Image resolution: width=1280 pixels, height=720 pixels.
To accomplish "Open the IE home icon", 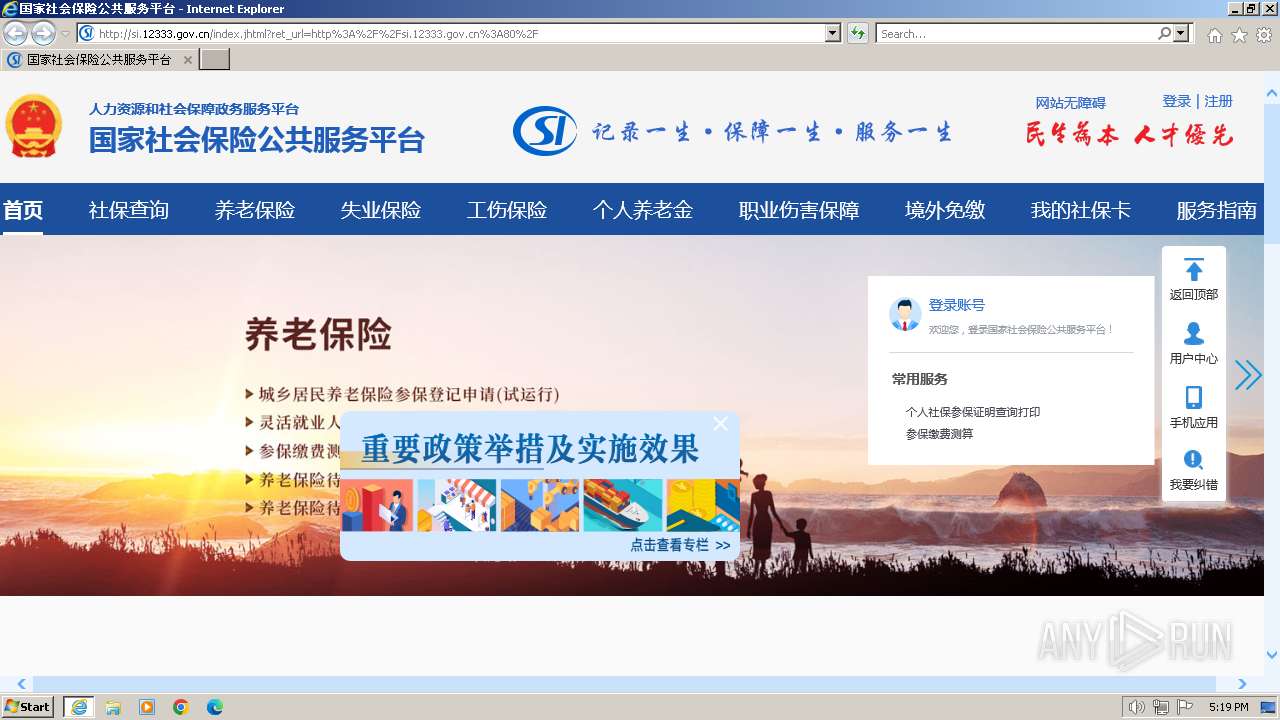I will [1214, 34].
